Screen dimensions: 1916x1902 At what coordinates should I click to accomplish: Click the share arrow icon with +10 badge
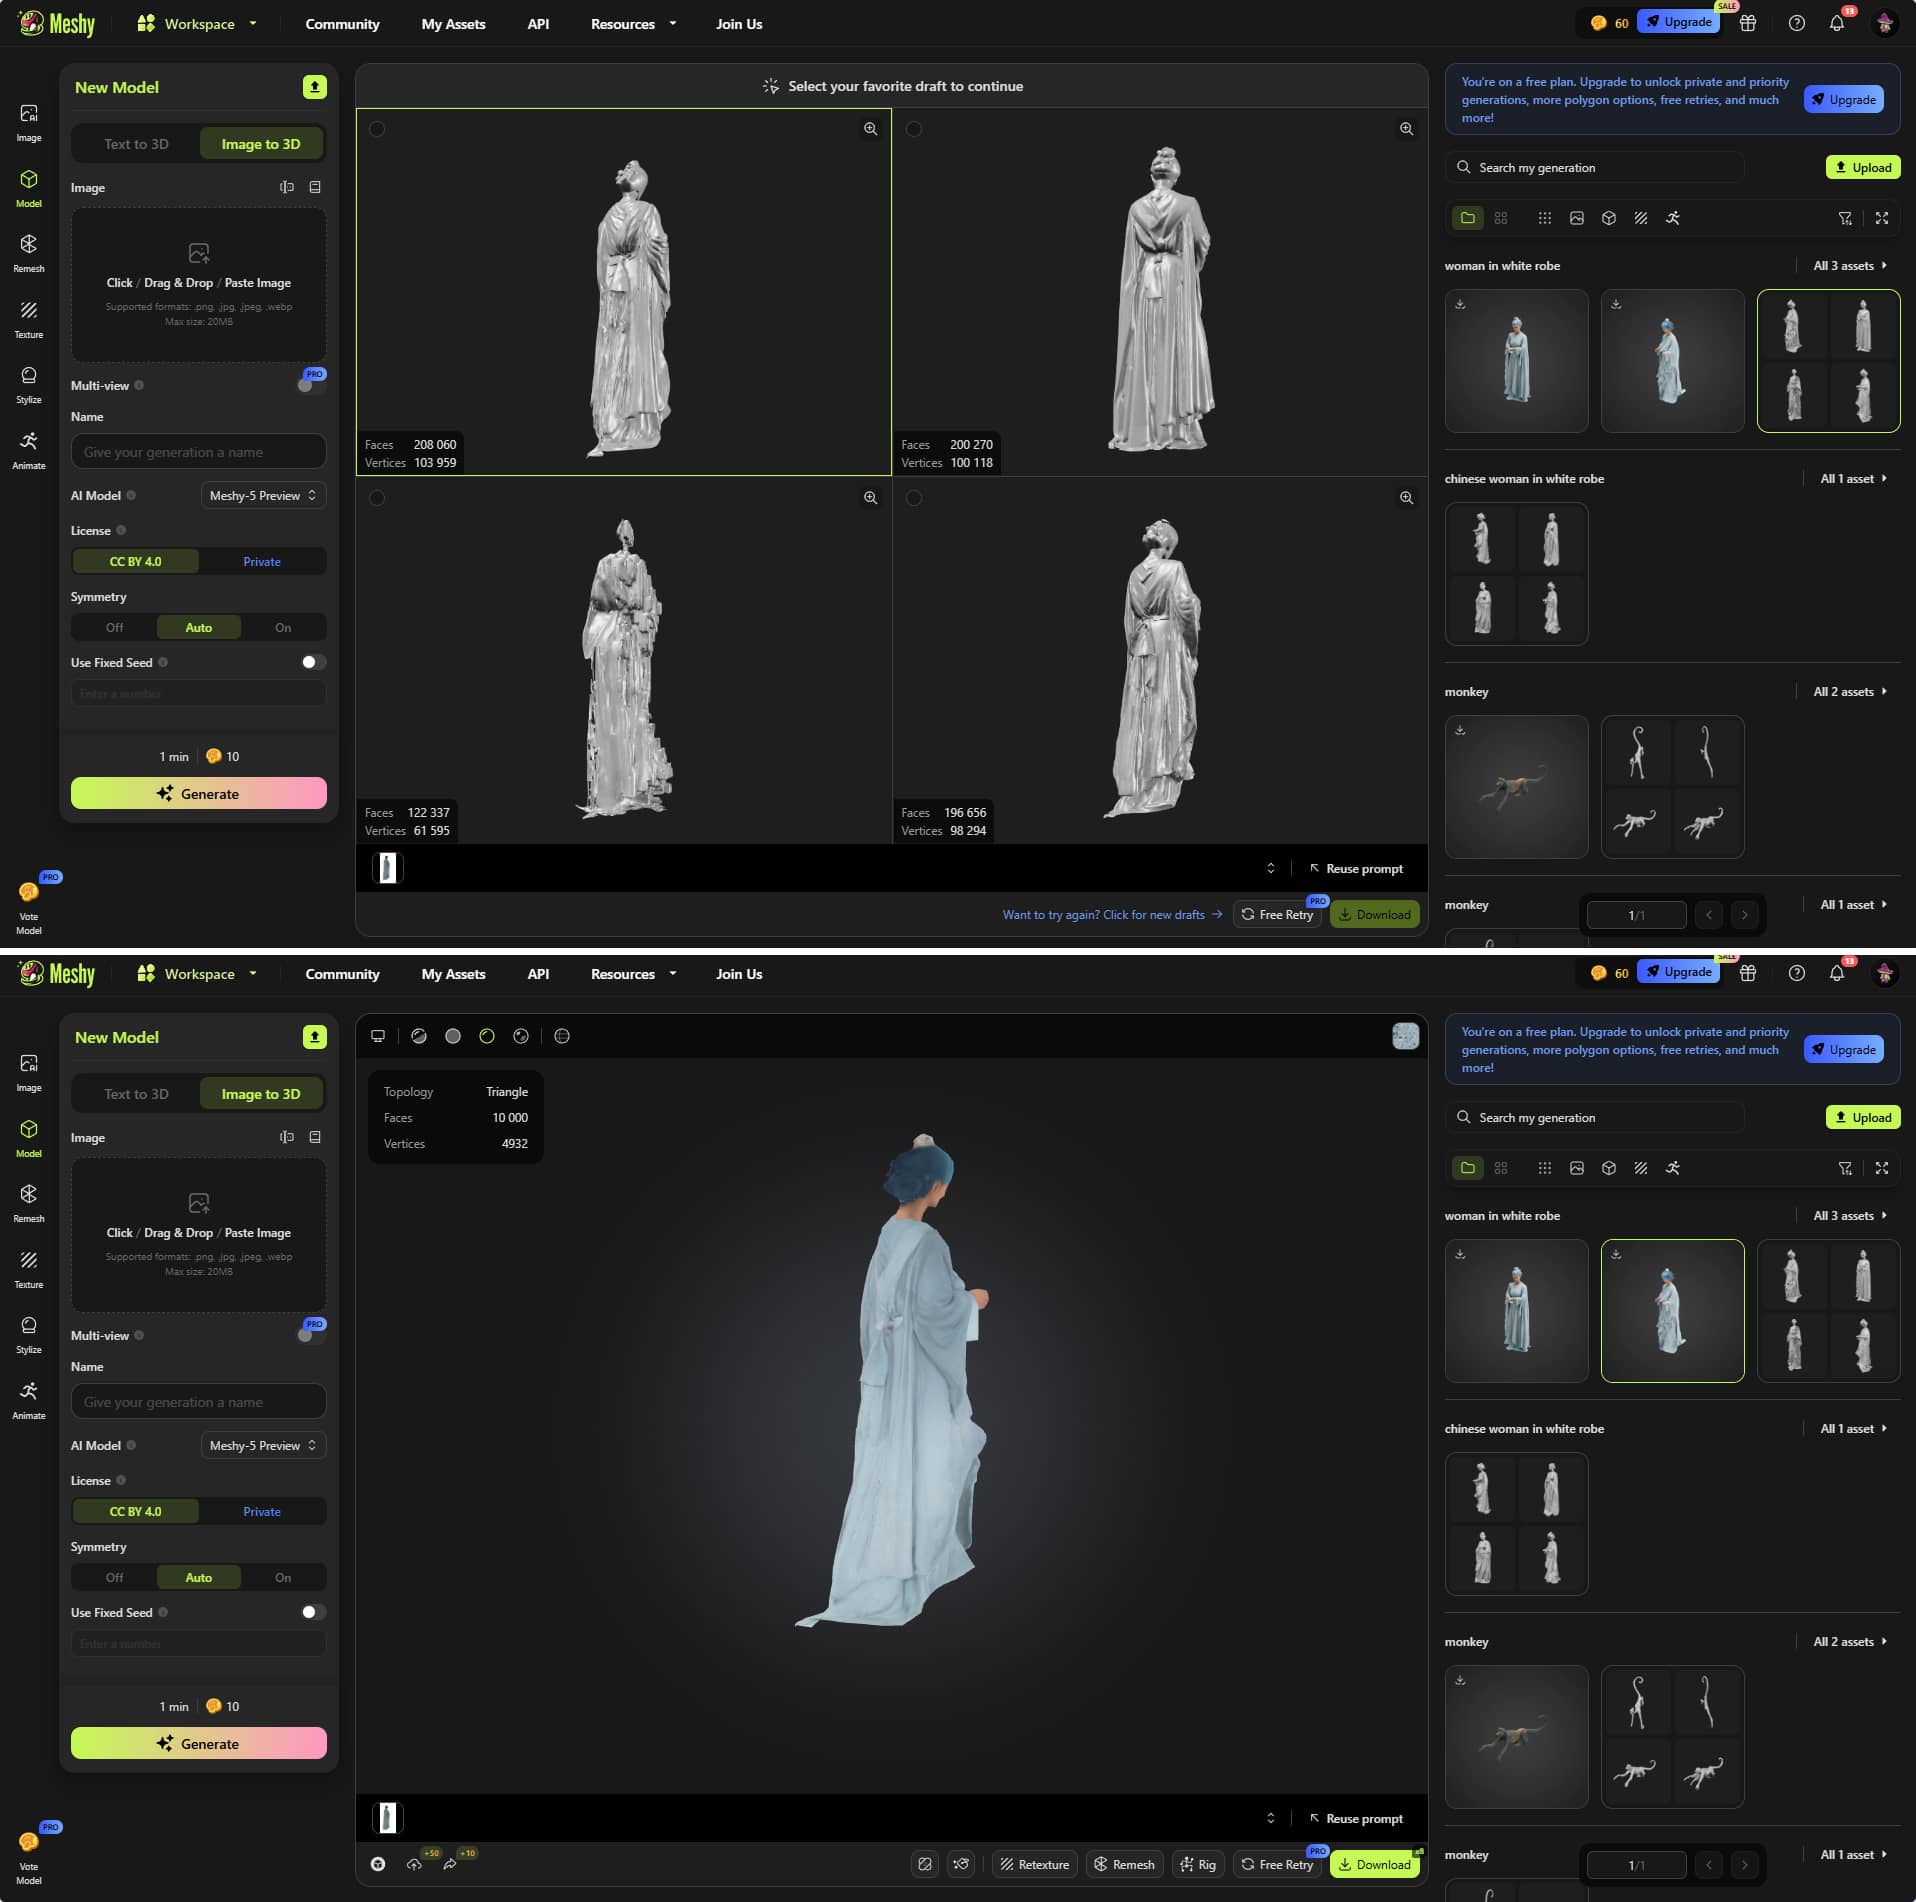pyautogui.click(x=450, y=1864)
